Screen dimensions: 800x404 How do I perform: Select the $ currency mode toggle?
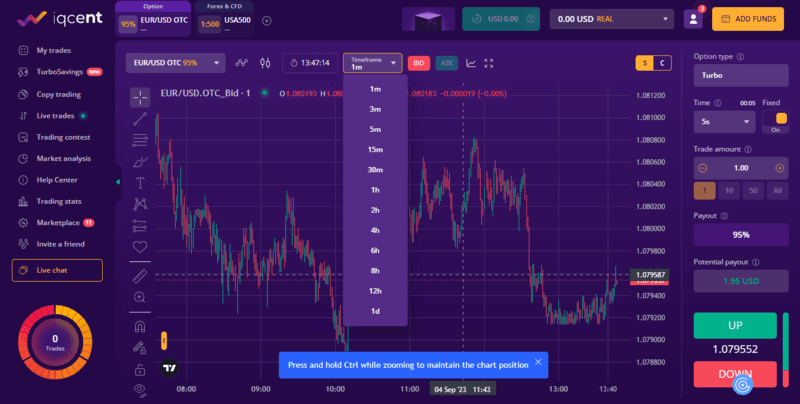[645, 63]
